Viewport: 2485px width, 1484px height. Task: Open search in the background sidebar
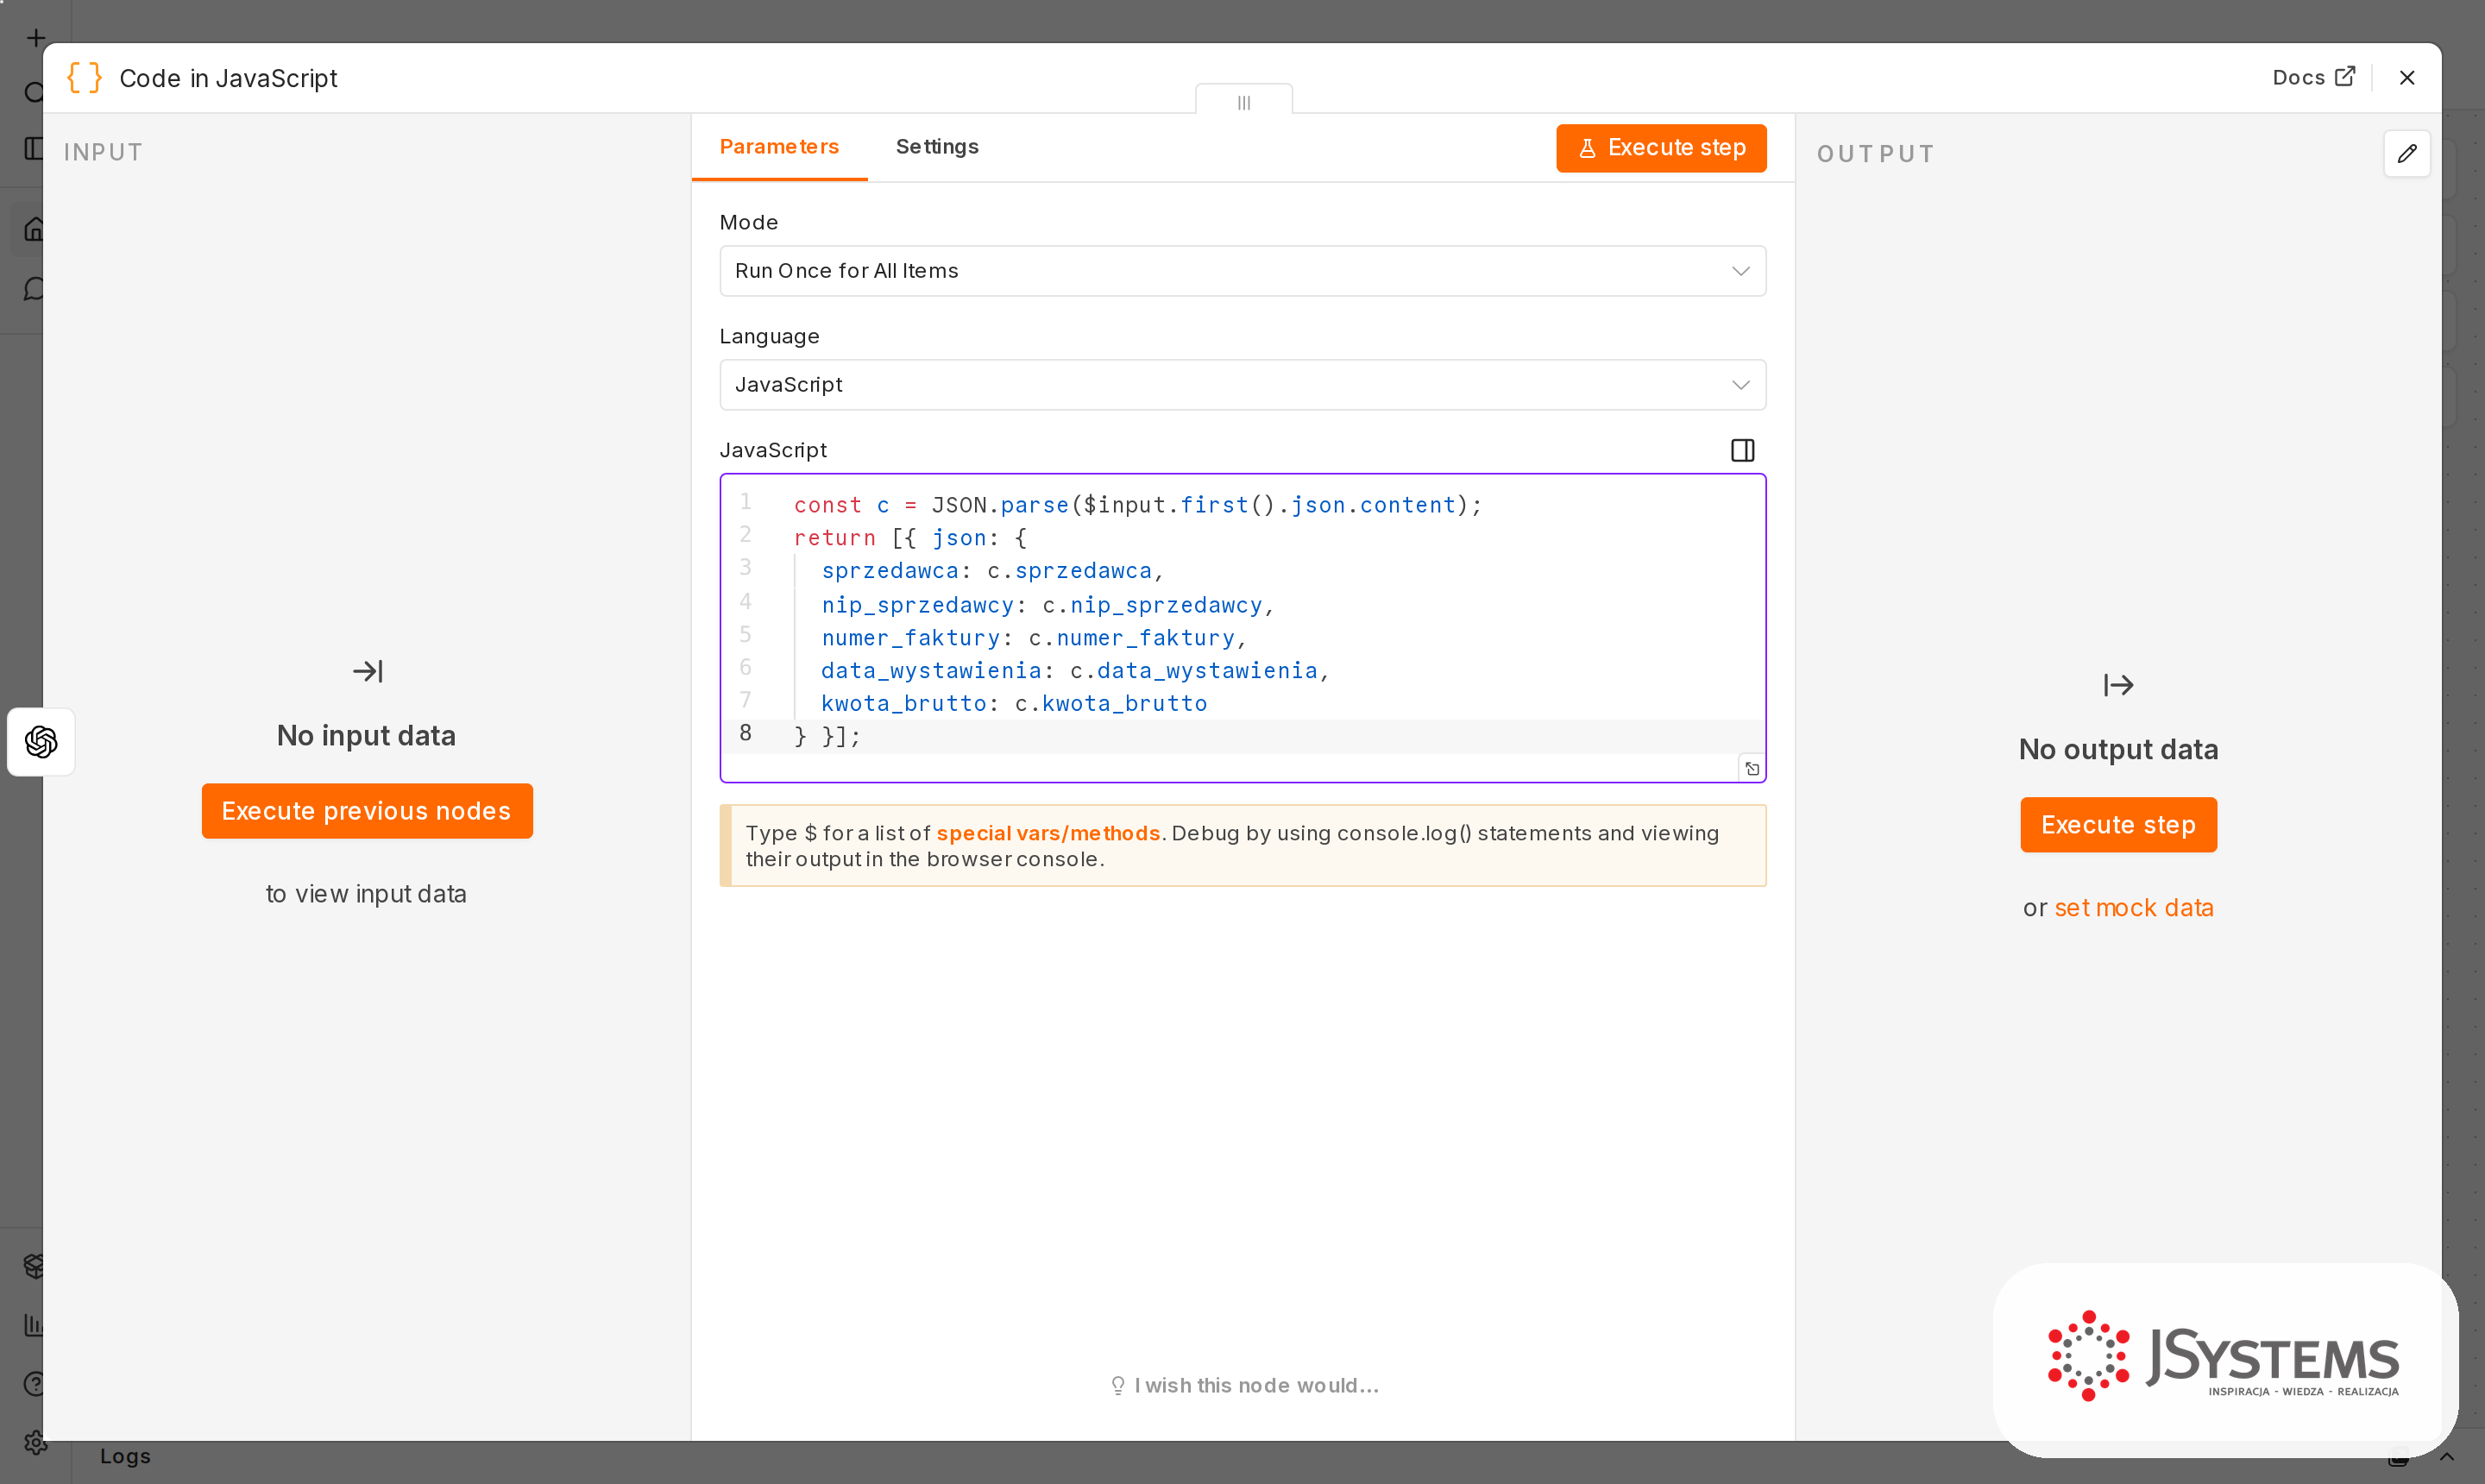pyautogui.click(x=34, y=93)
